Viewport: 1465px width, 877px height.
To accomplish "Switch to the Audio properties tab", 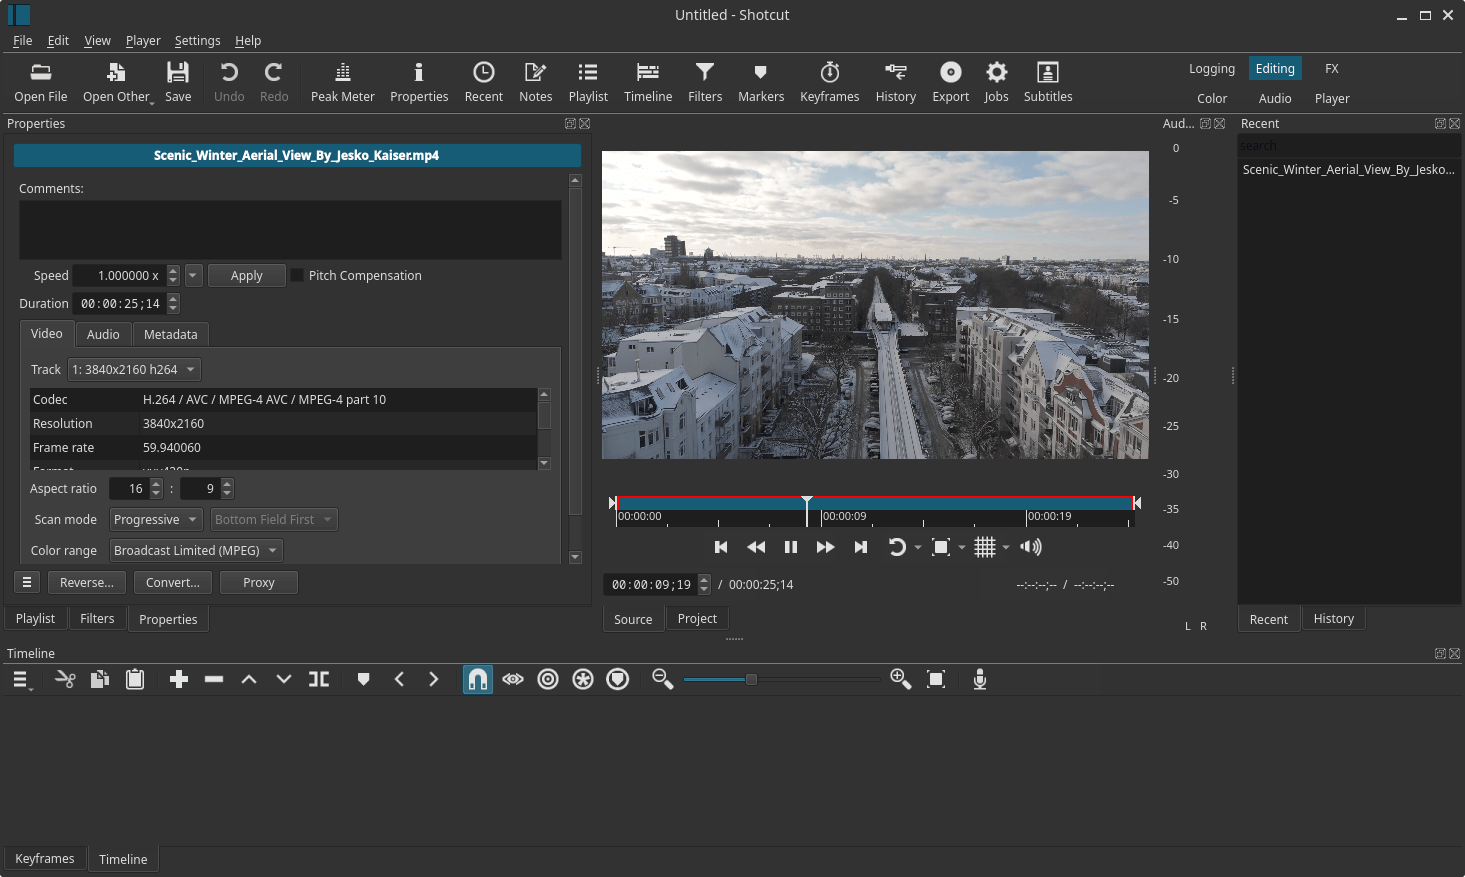I will pos(103,334).
